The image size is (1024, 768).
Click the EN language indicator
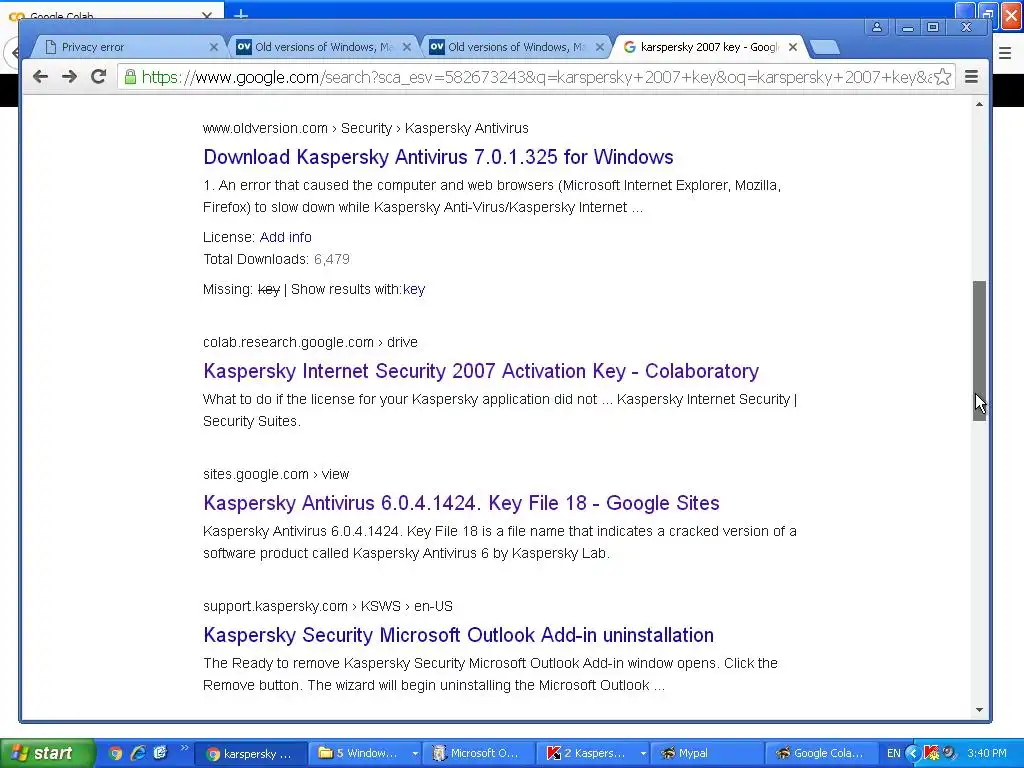point(893,753)
